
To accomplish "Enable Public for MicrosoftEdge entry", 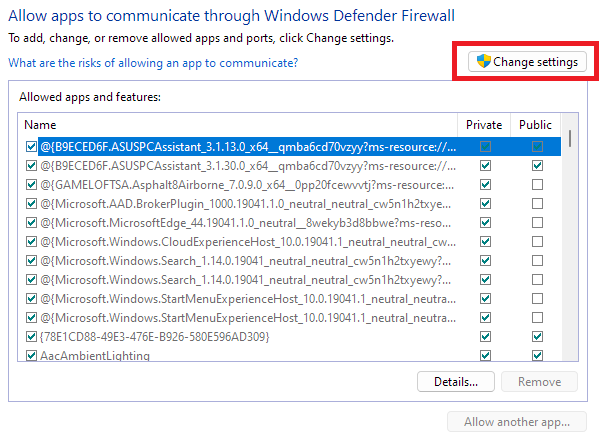I will point(537,222).
